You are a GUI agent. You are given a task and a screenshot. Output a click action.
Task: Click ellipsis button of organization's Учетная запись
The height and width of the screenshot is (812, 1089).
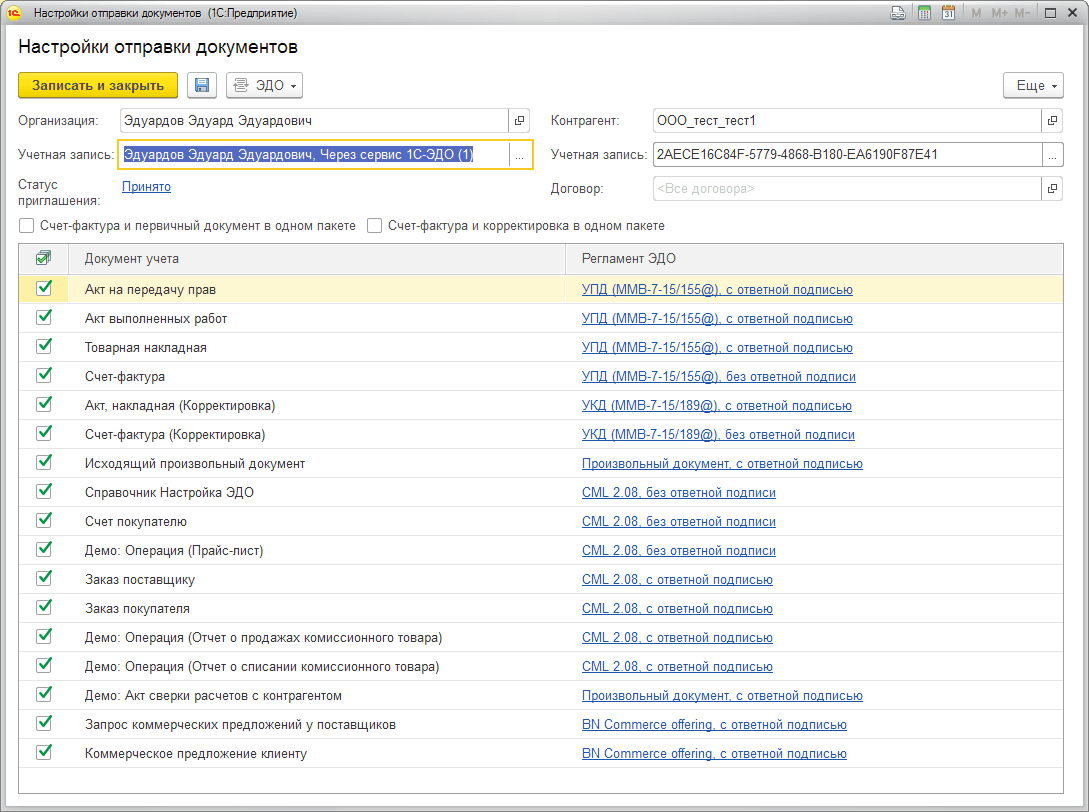click(519, 156)
